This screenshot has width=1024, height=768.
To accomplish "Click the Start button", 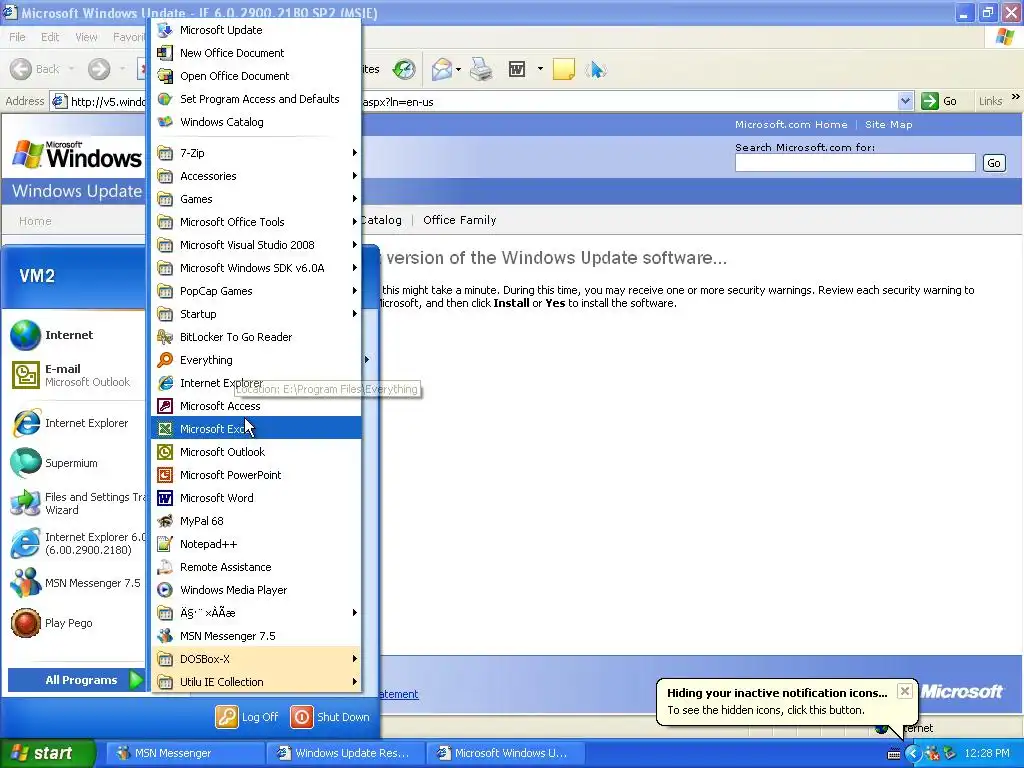I will [x=47, y=753].
